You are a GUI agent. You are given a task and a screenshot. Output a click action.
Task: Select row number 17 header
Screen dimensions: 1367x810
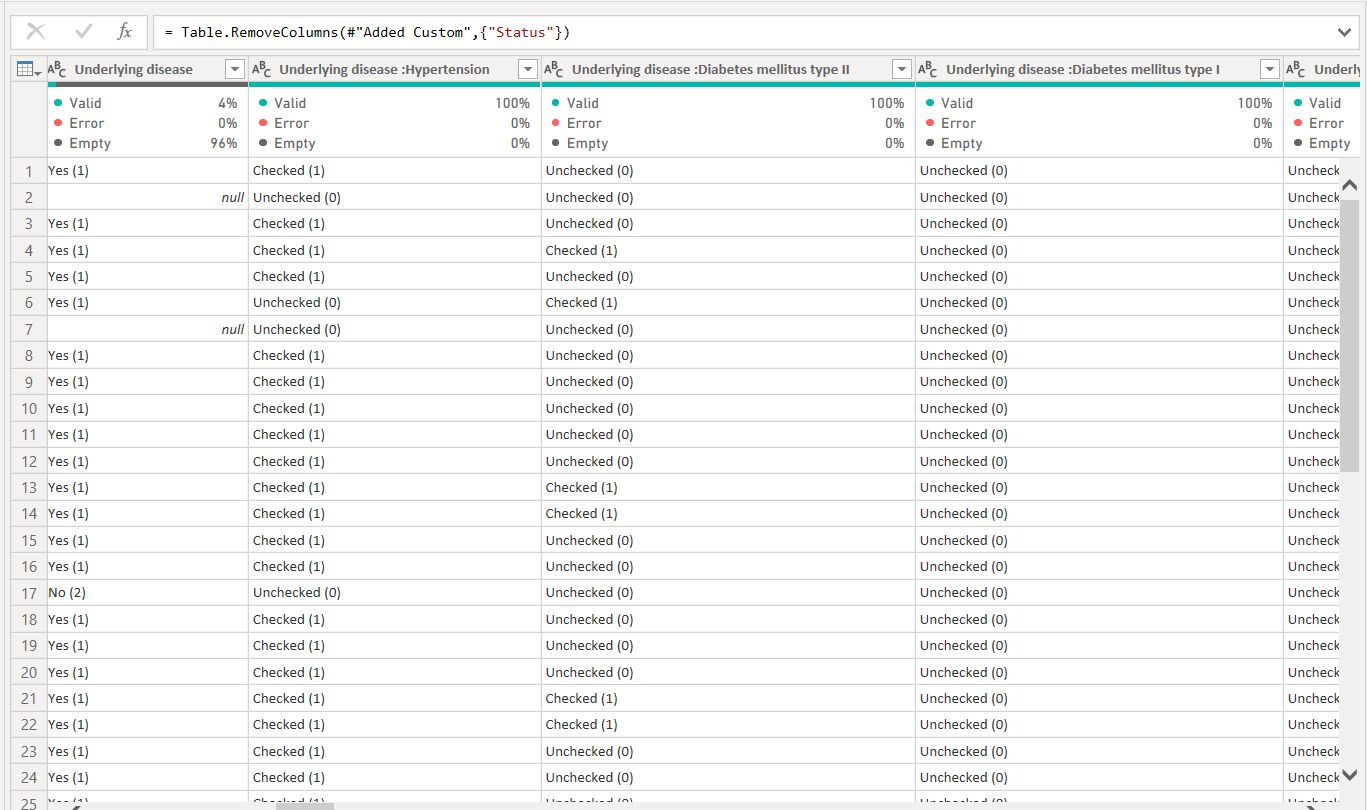pyautogui.click(x=29, y=592)
